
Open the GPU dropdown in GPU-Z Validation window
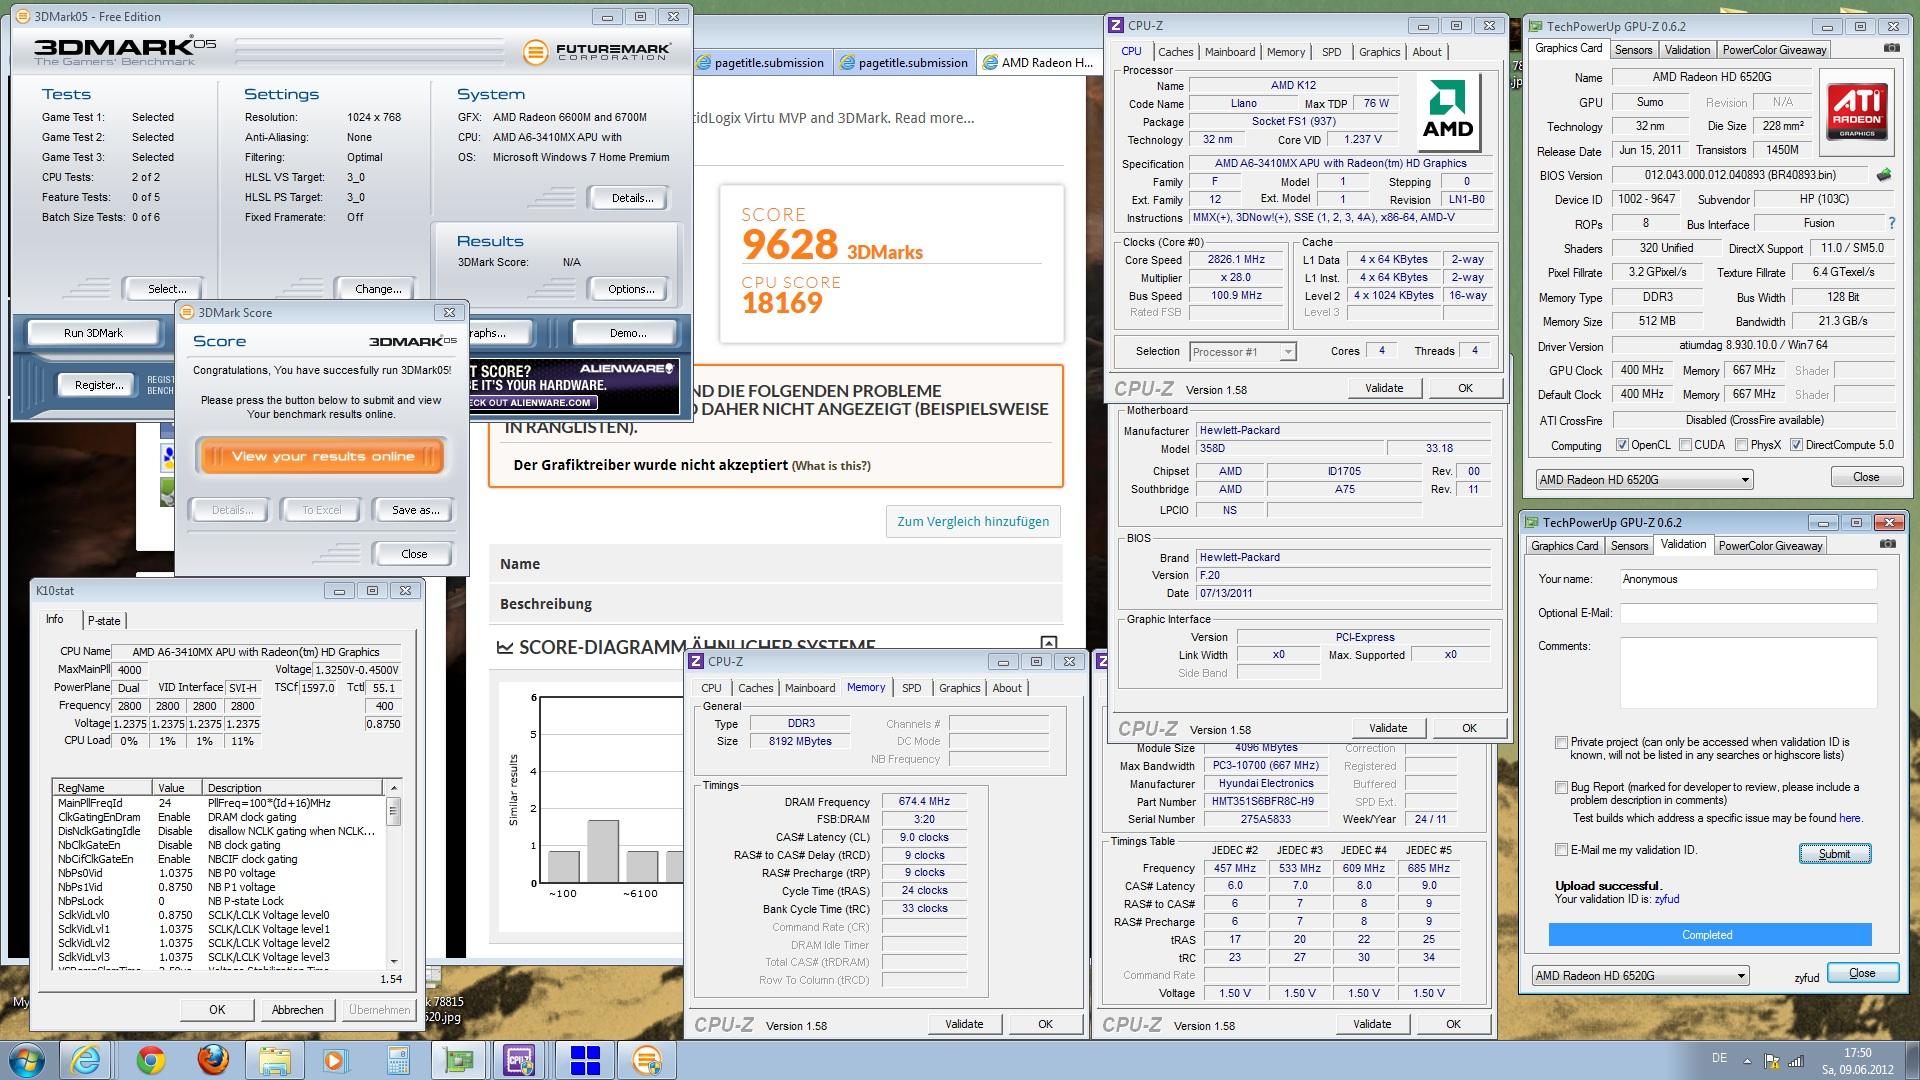point(1640,976)
